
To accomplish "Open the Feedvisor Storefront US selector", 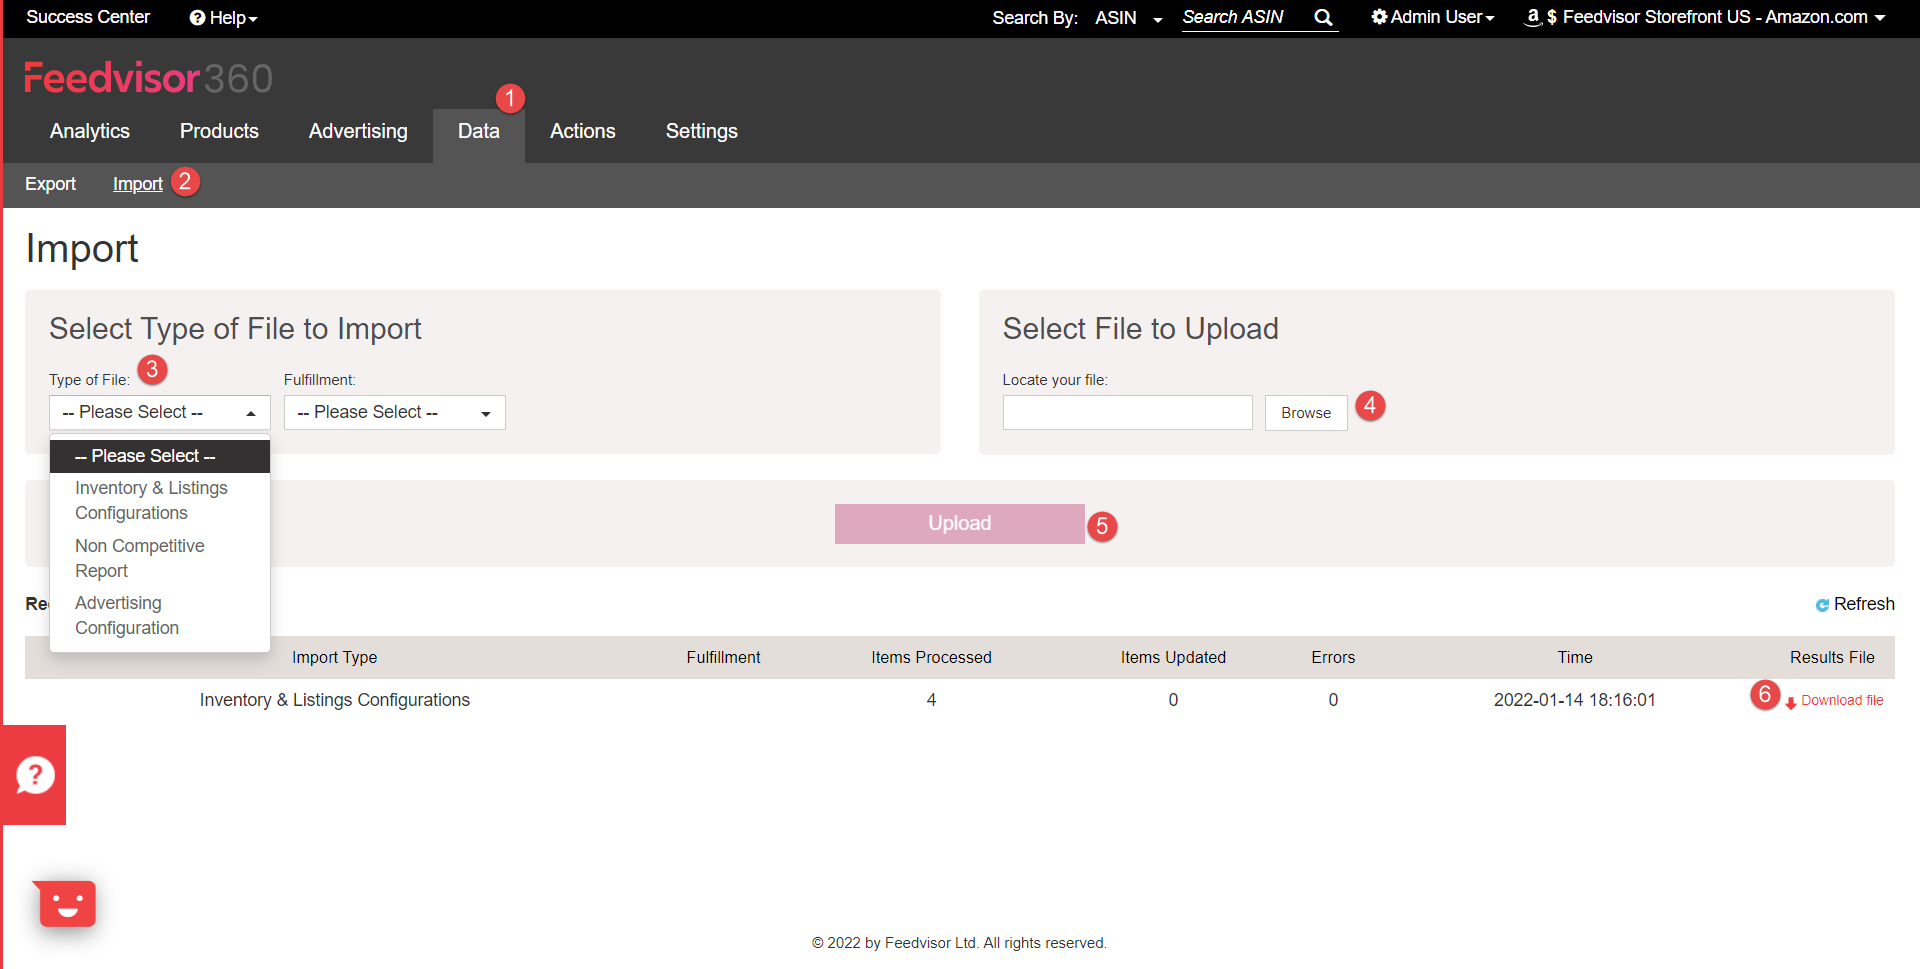I will click(1705, 17).
